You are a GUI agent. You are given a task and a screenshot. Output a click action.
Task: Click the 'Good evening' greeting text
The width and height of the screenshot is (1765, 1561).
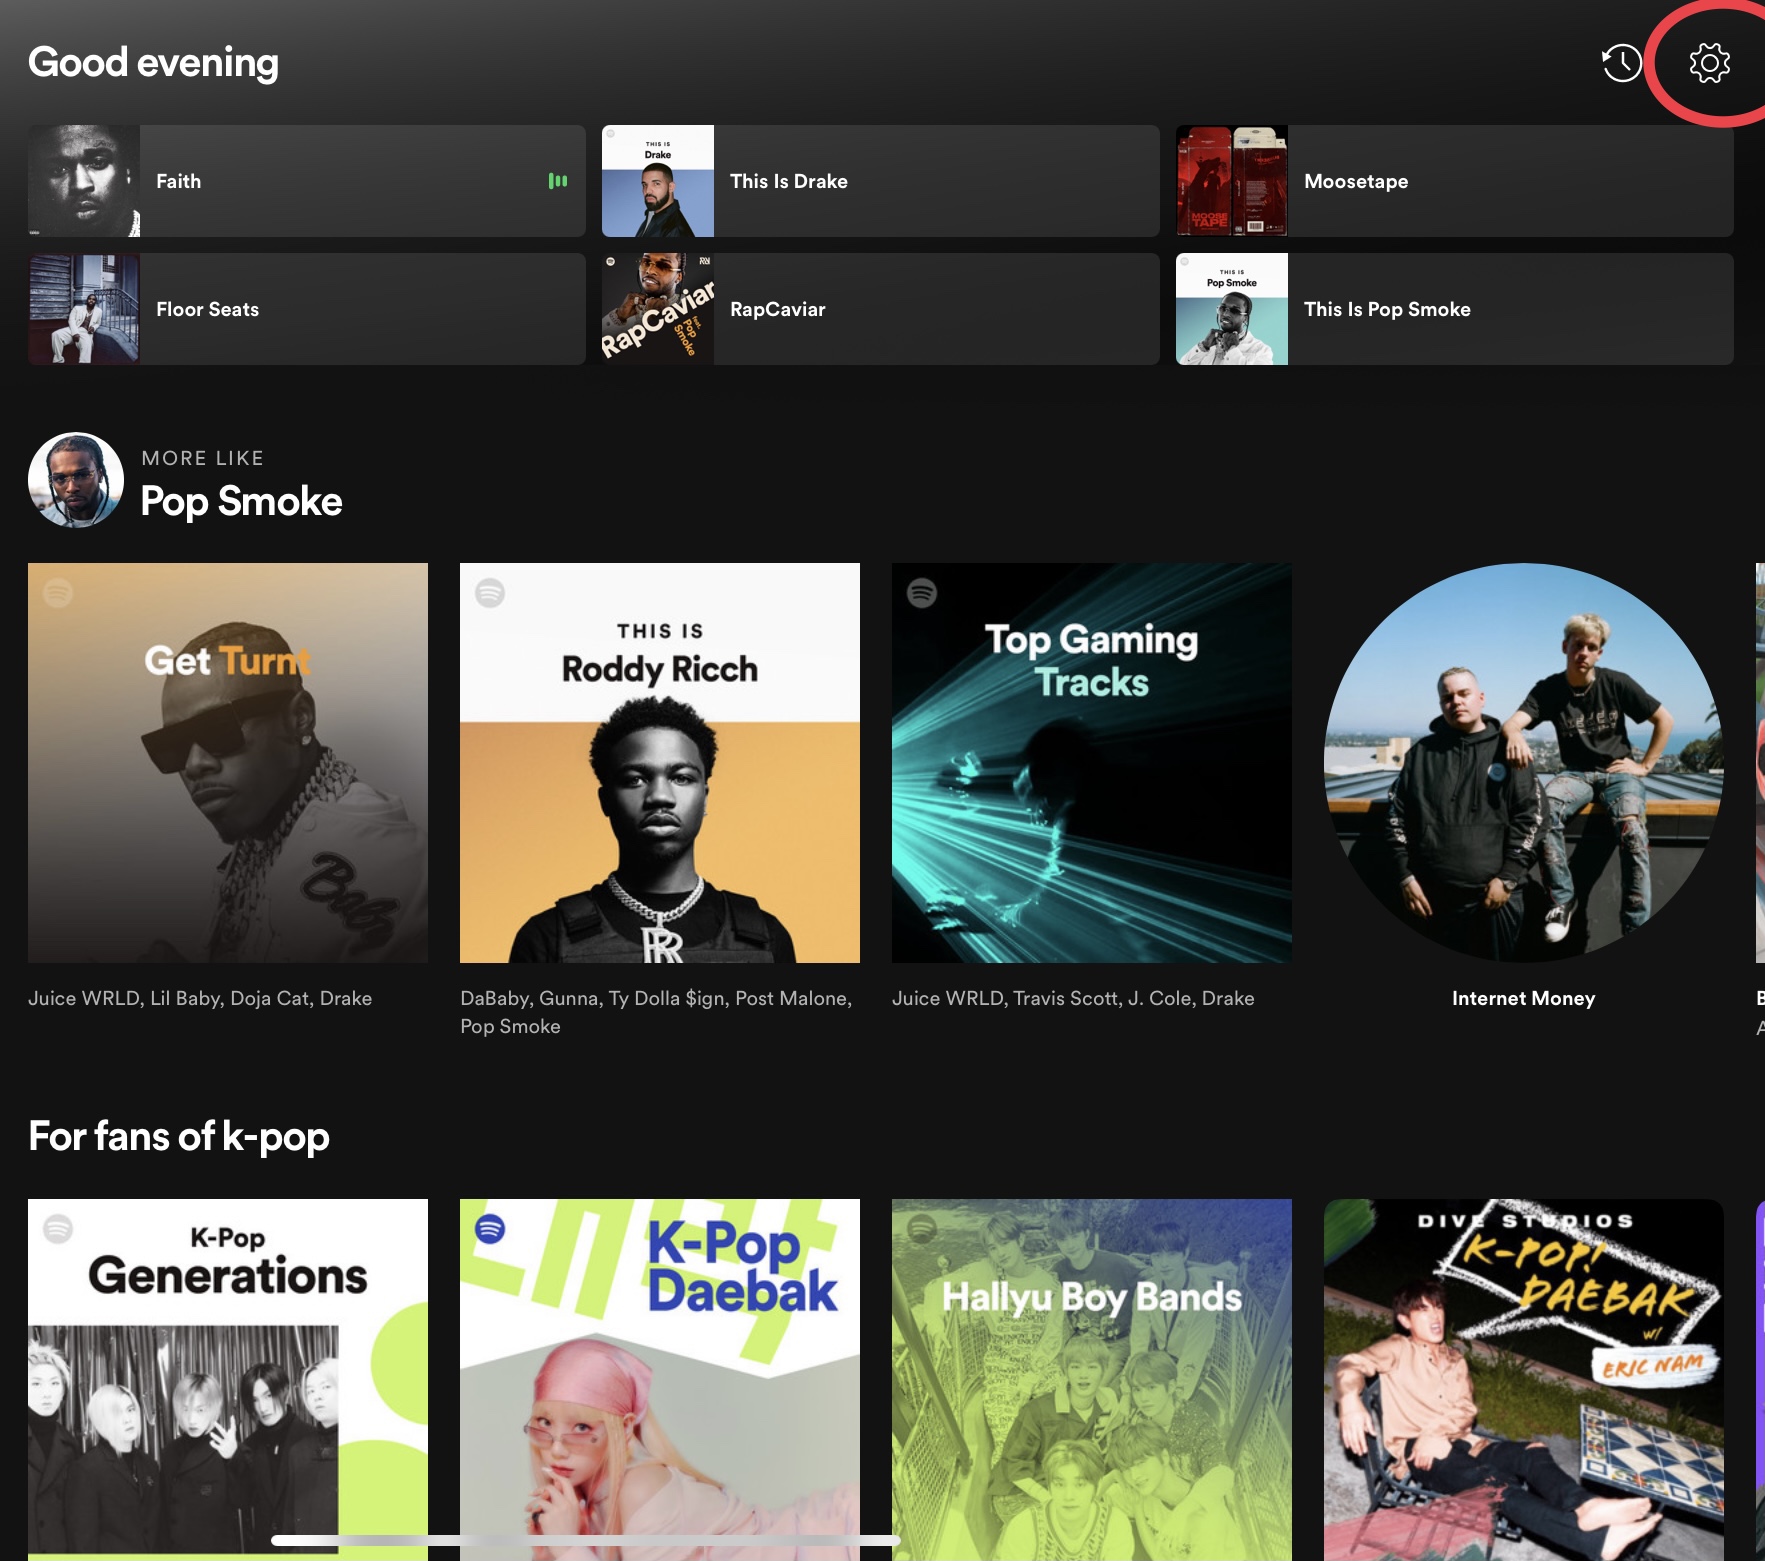tap(153, 63)
